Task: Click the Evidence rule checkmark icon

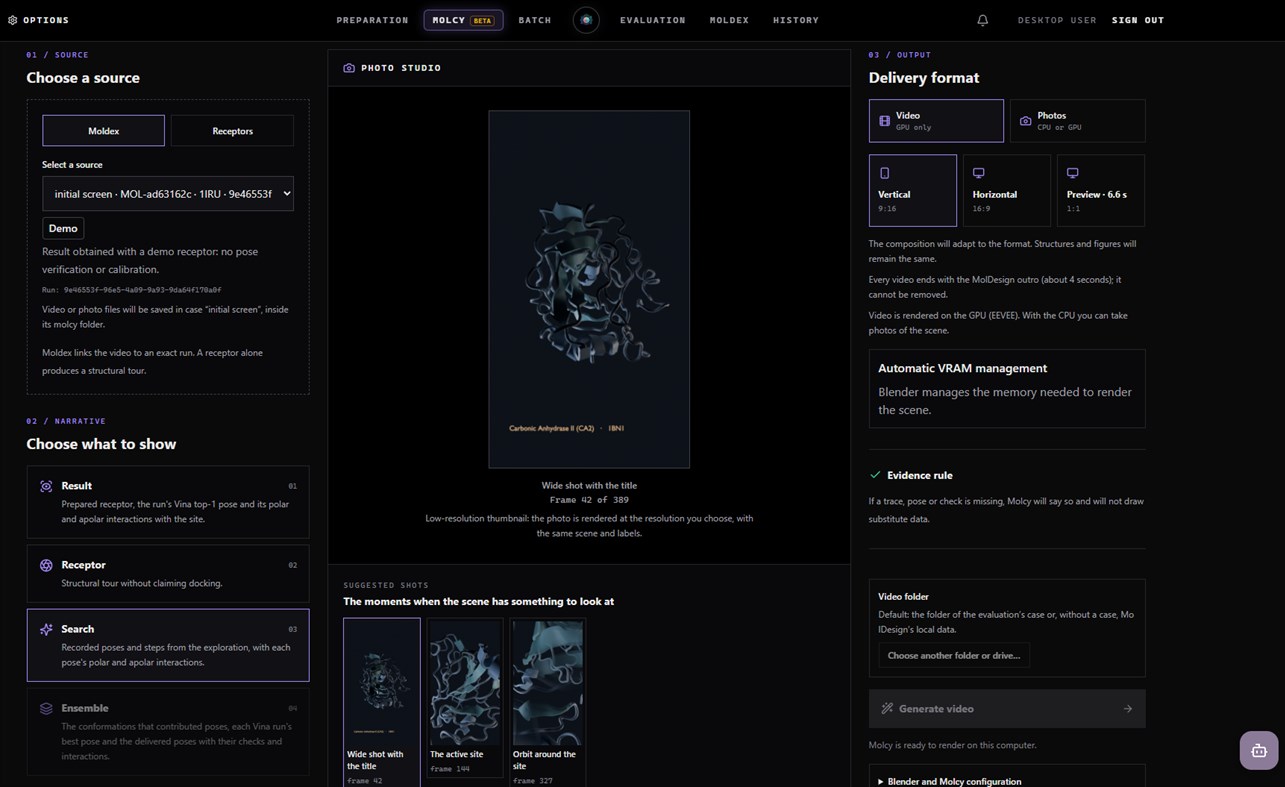Action: pos(875,475)
